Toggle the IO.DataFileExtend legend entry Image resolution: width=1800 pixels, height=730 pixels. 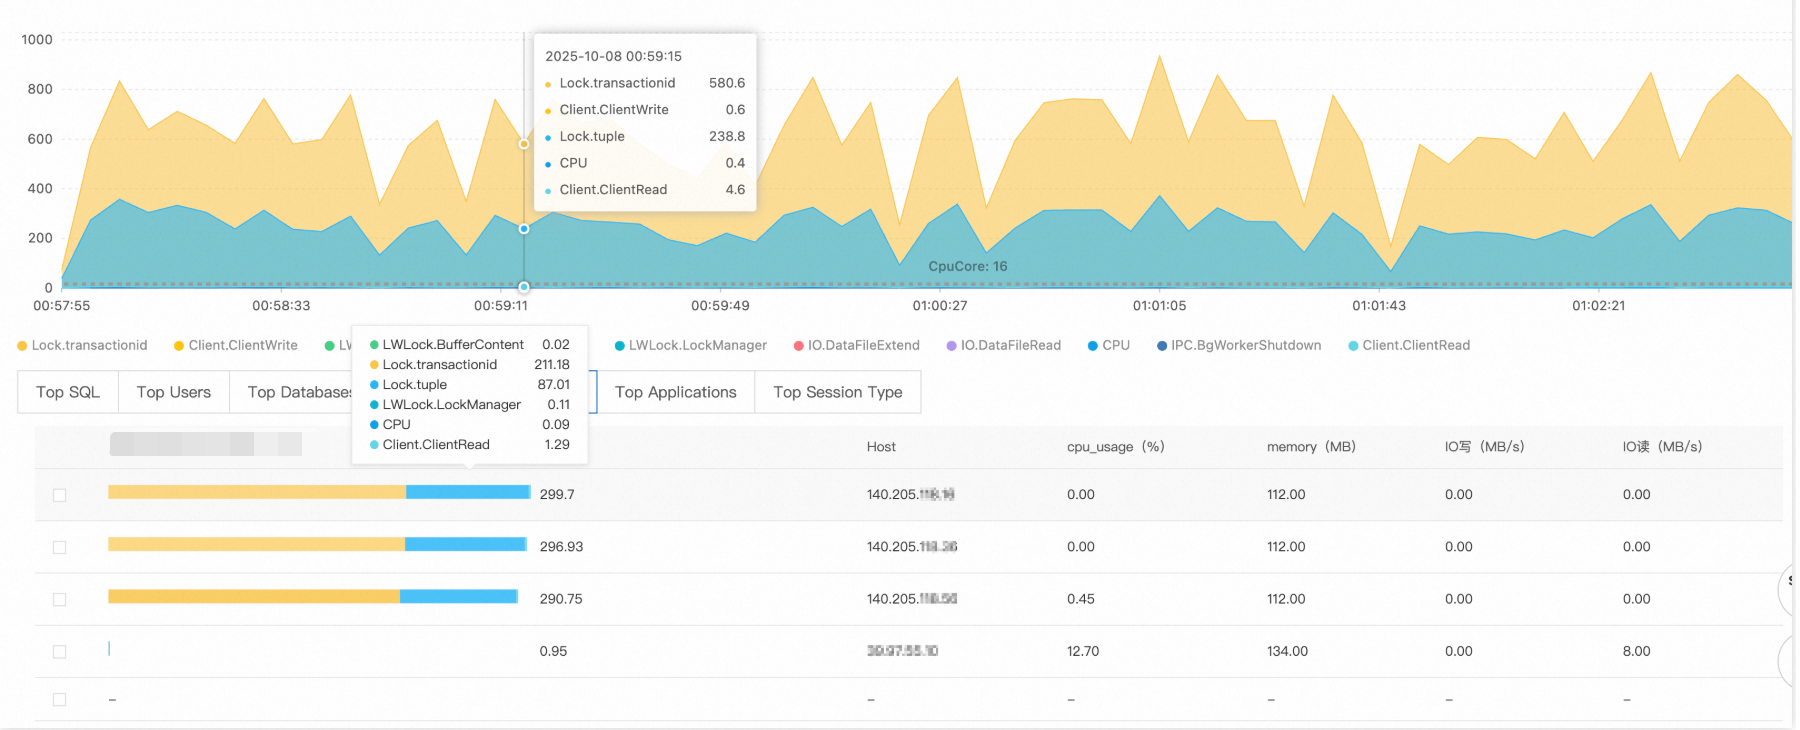(857, 345)
